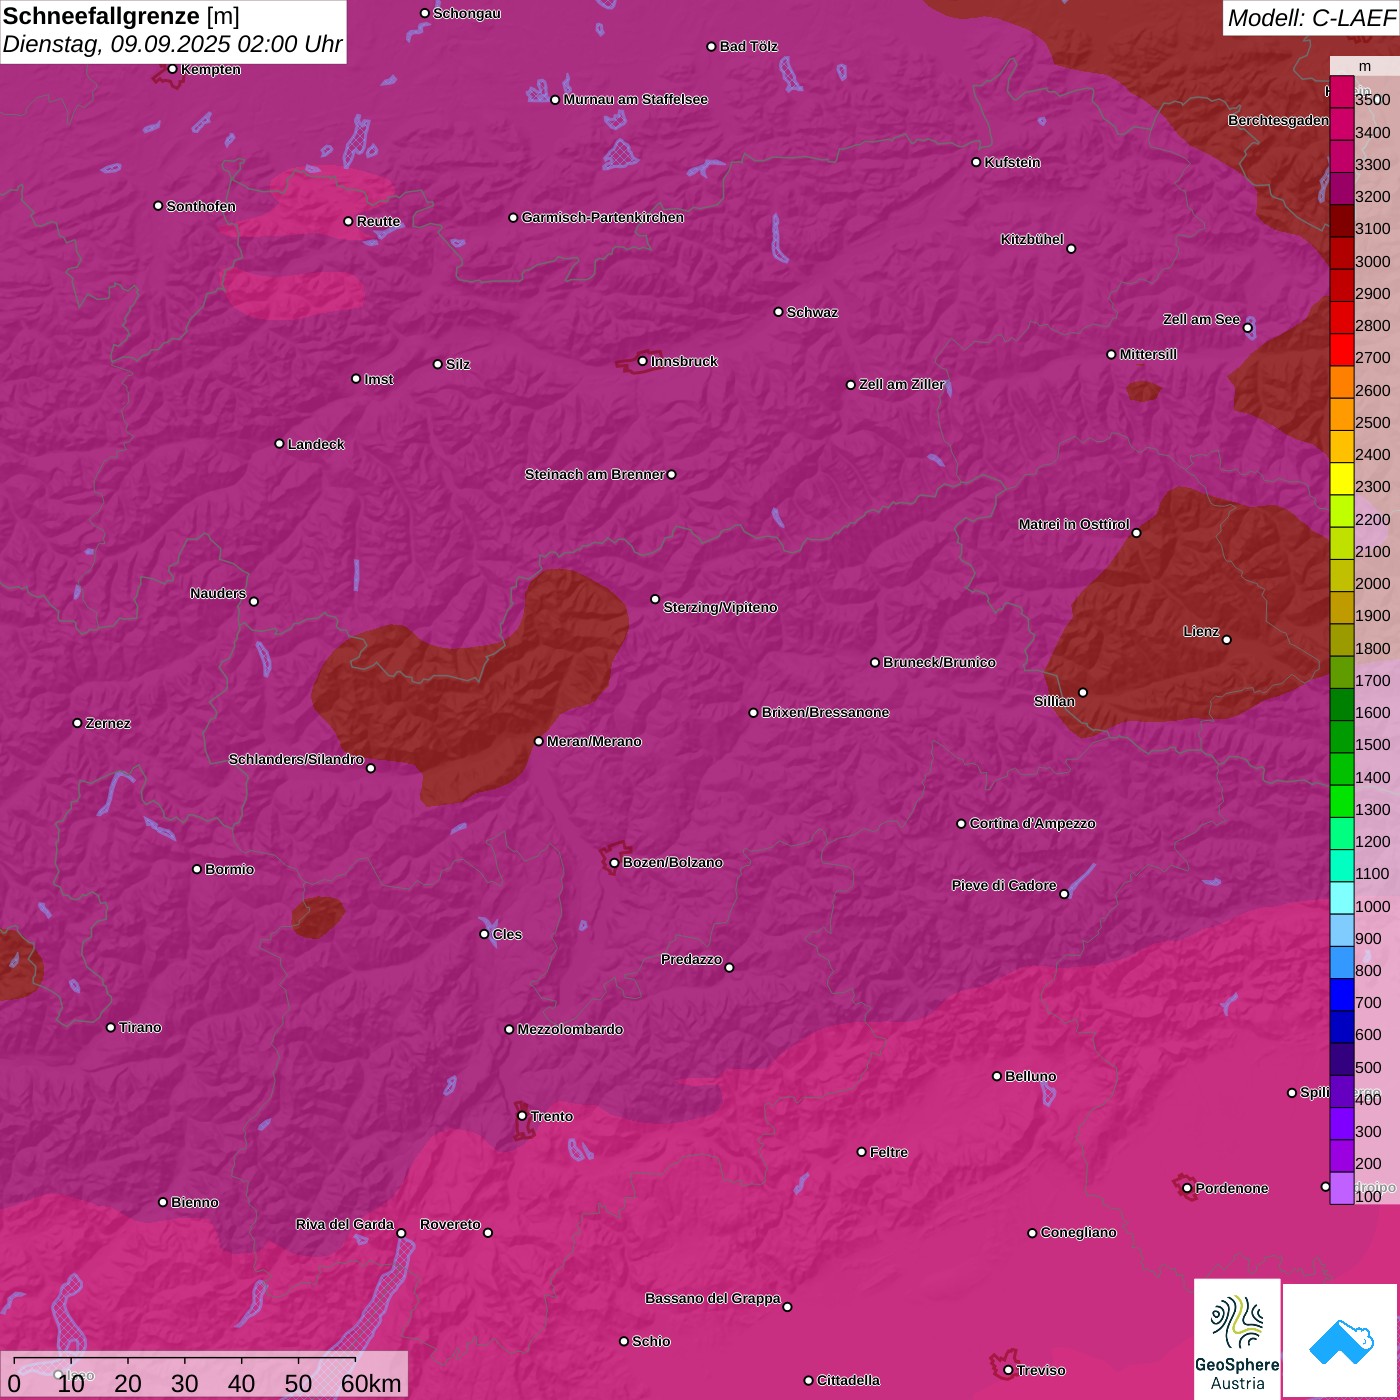Click the Berchtesgaden label

1278,120
